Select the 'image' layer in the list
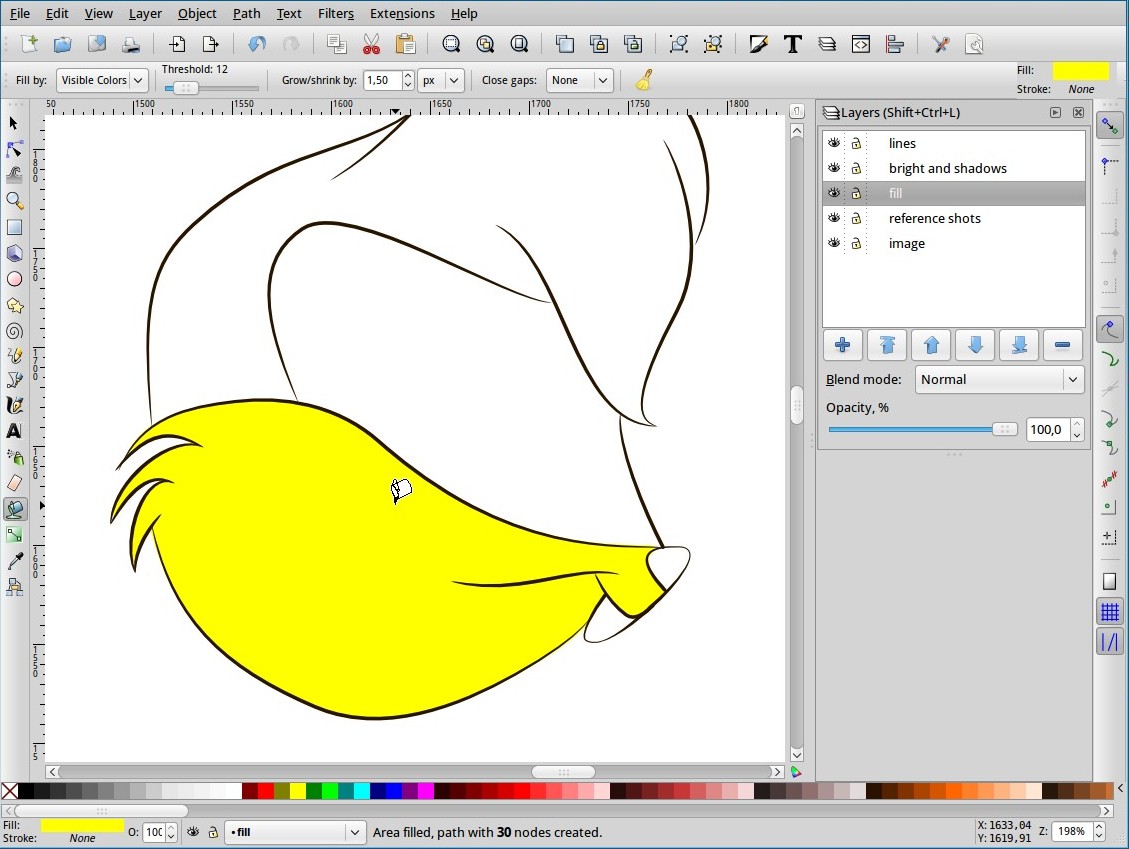Viewport: 1129px width, 849px height. tap(906, 243)
